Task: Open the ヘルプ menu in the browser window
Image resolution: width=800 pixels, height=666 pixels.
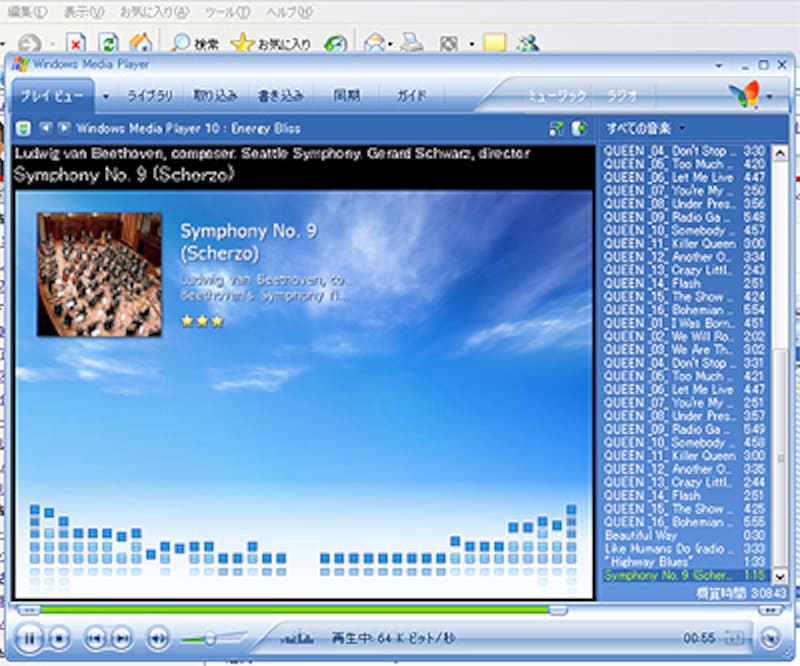Action: 289,12
